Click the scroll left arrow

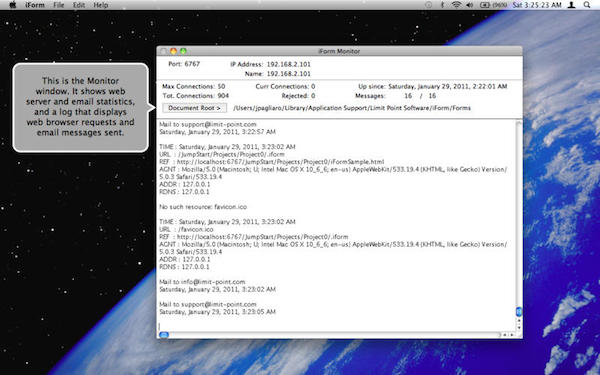coord(505,335)
